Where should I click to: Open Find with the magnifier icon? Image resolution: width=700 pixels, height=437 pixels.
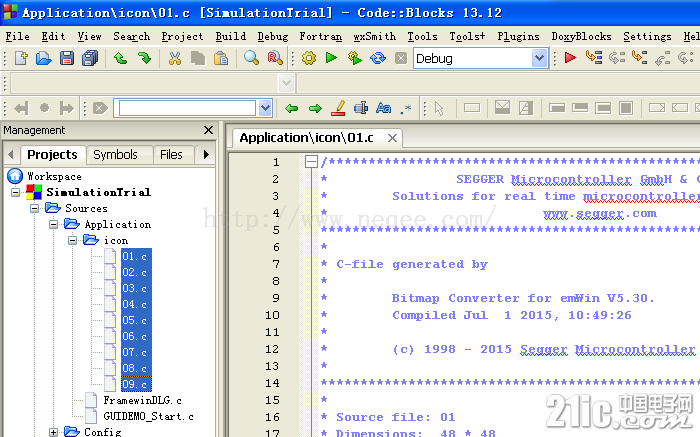tap(251, 58)
